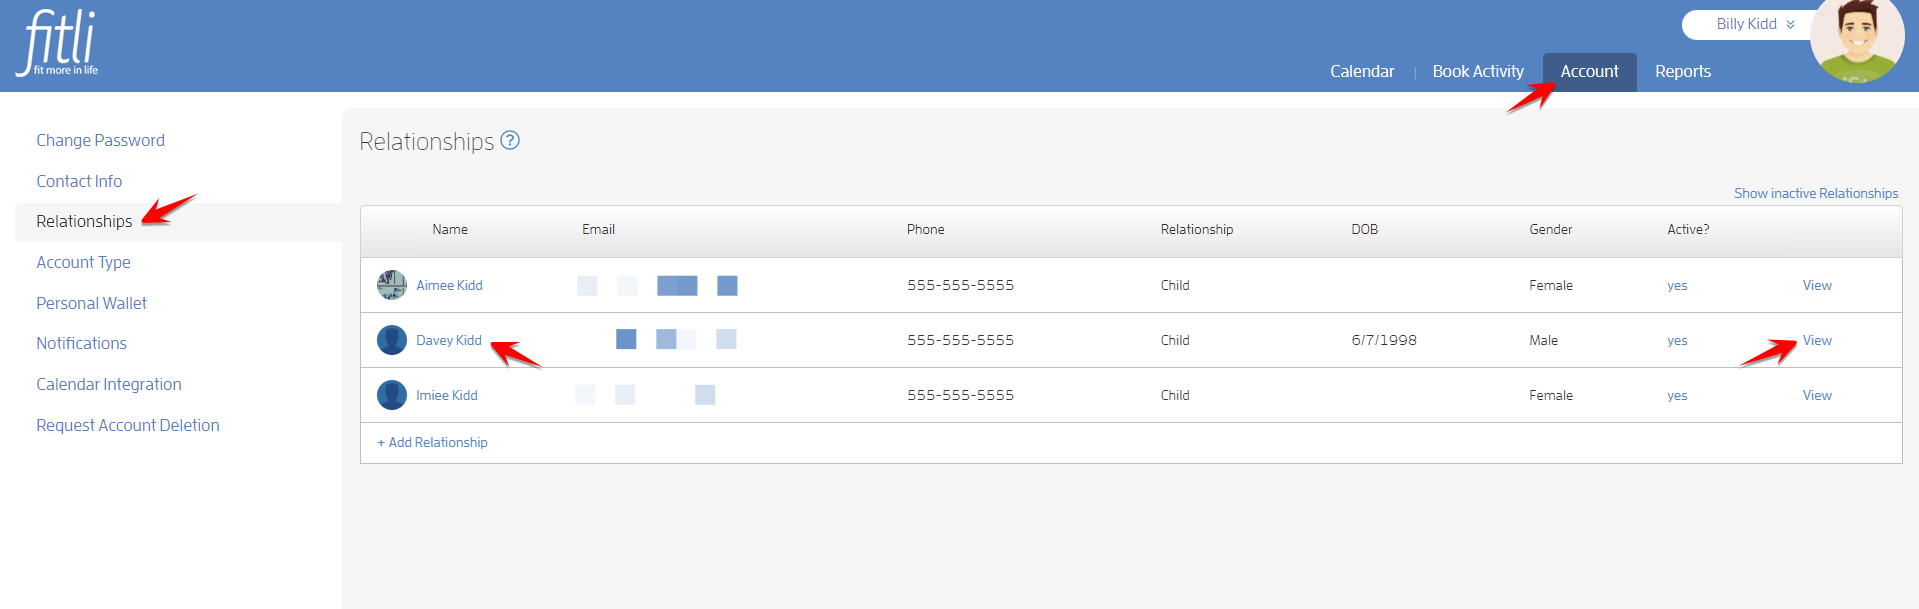Click Imiee Kidd's relationship Child cell

click(x=1175, y=395)
